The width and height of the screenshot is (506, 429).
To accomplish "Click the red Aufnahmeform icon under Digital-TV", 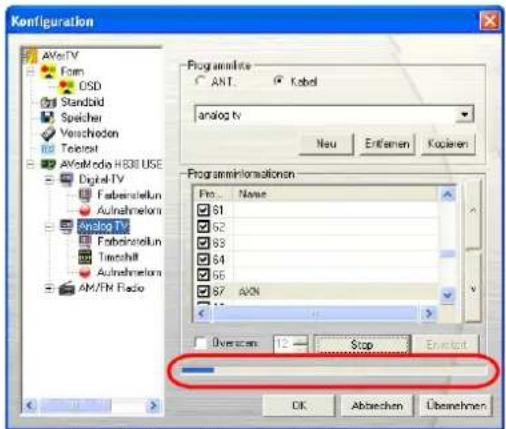I will (x=85, y=210).
